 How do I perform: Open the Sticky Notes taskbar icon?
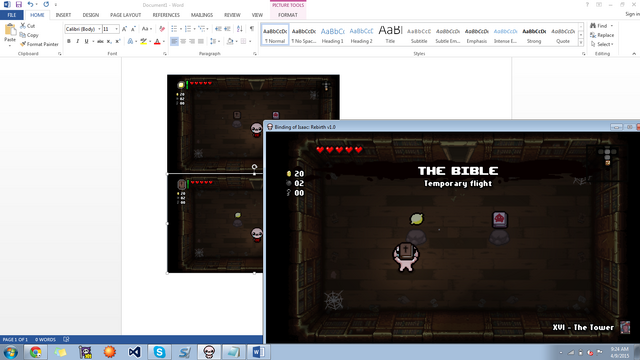click(60, 352)
